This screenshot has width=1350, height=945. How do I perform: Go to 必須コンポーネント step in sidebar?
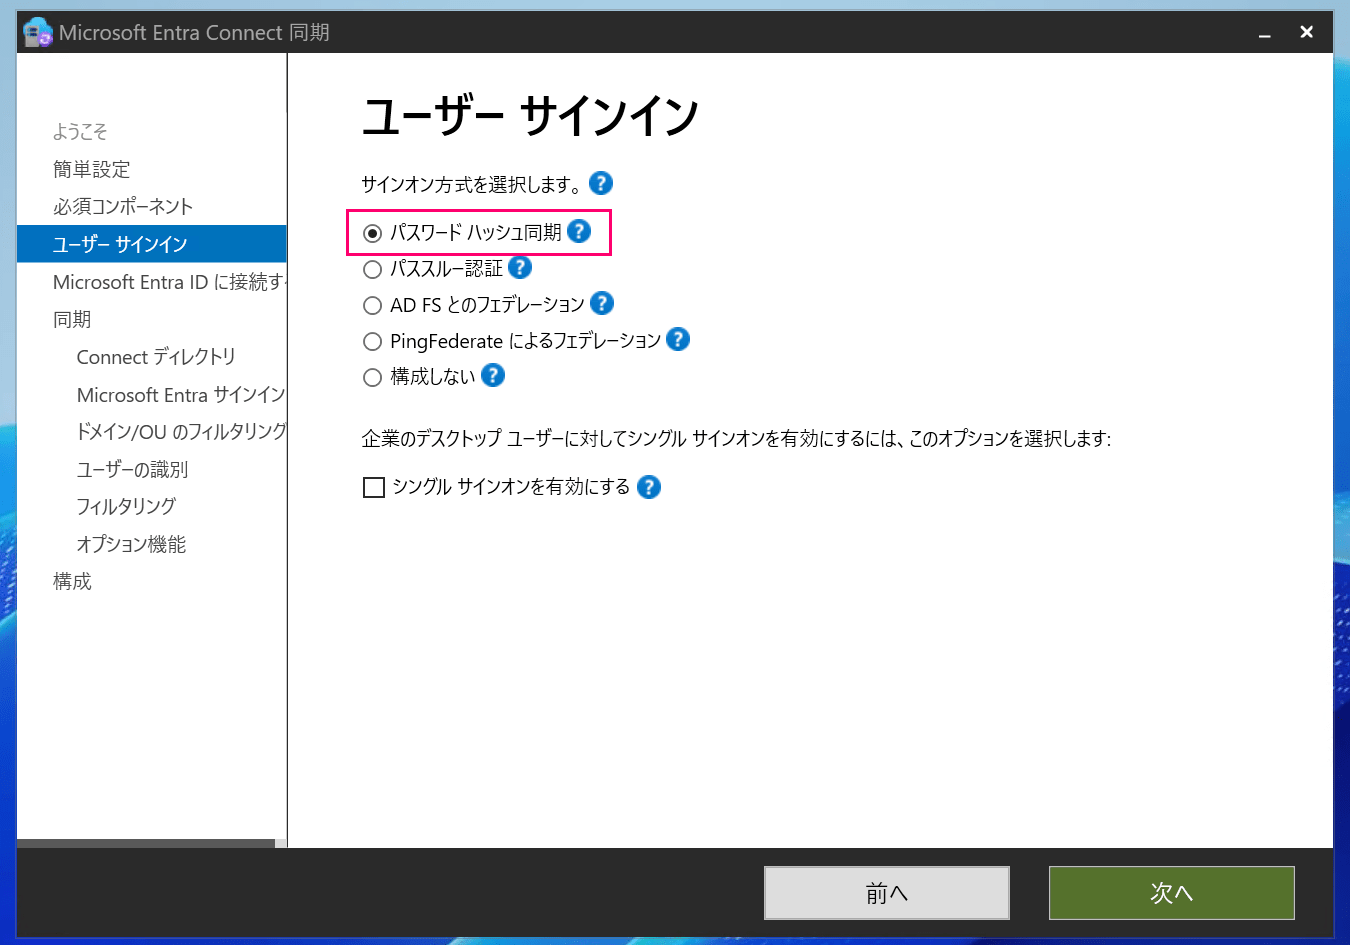pos(123,206)
